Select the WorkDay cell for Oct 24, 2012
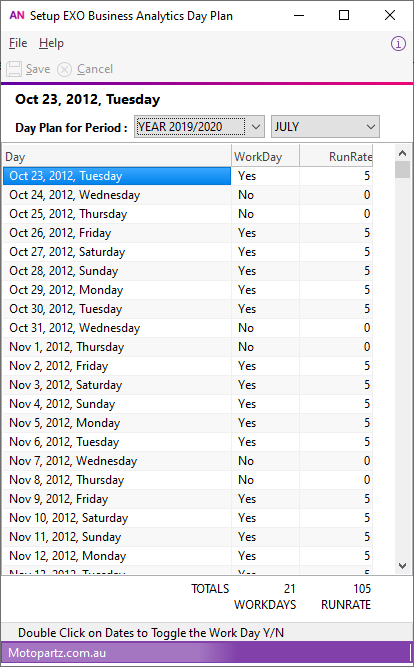Image resolution: width=414 pixels, height=667 pixels. (x=266, y=195)
